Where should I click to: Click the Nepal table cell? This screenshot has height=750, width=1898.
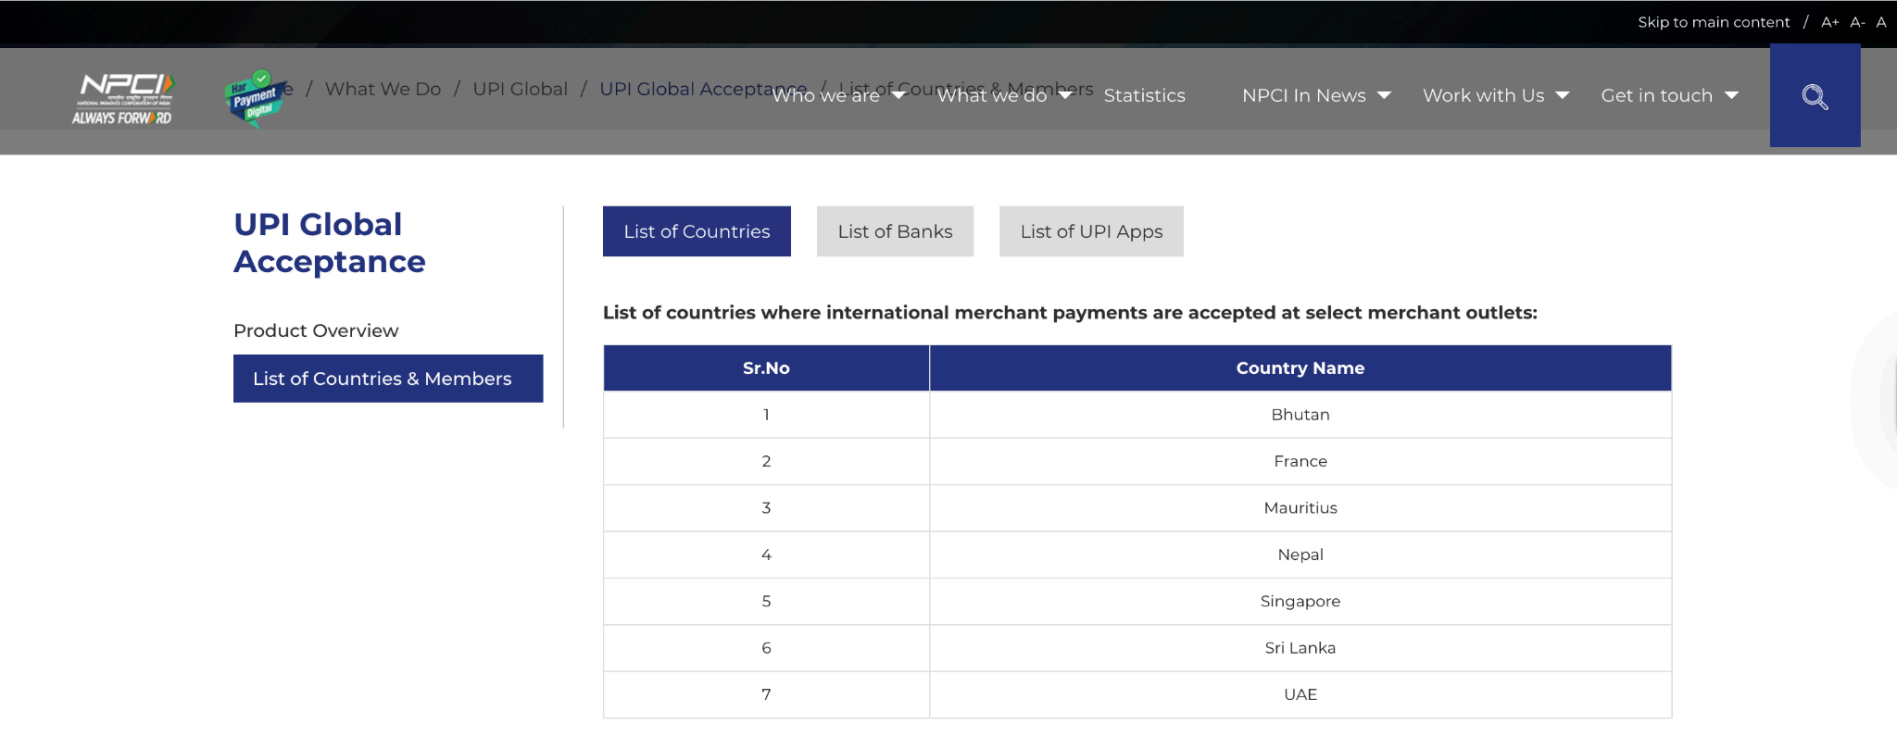click(1300, 554)
